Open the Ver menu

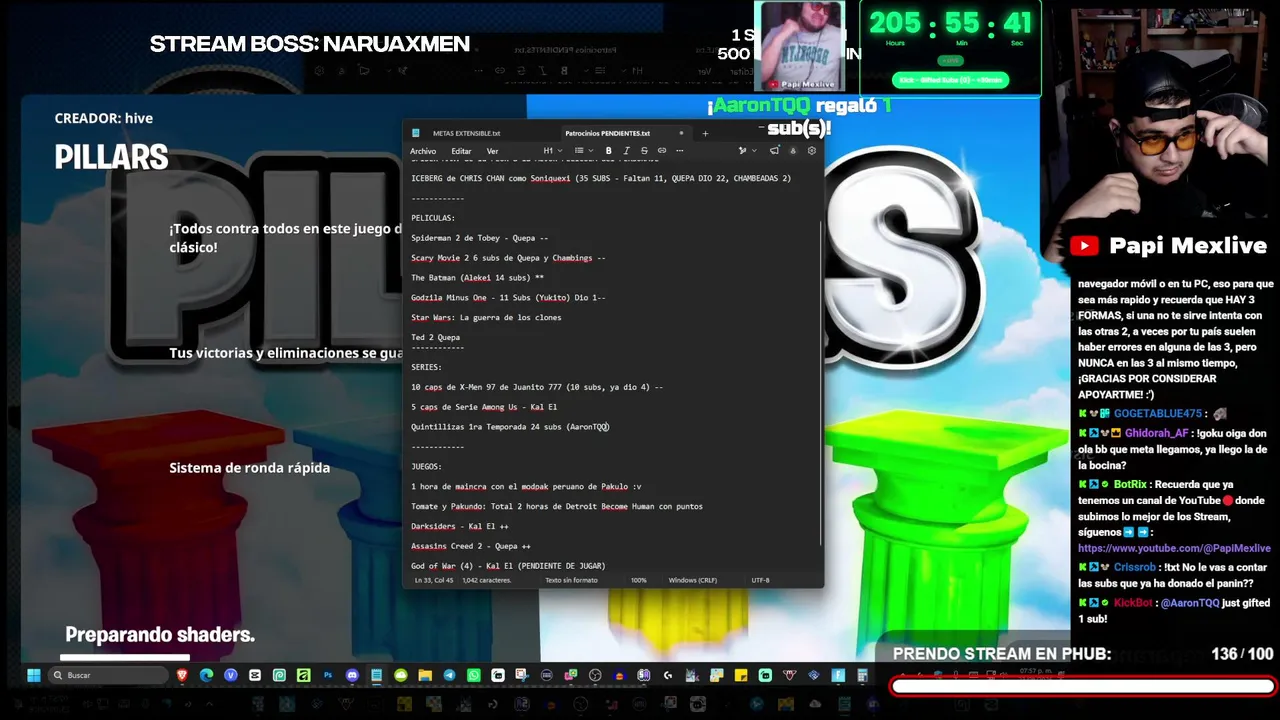tap(492, 151)
